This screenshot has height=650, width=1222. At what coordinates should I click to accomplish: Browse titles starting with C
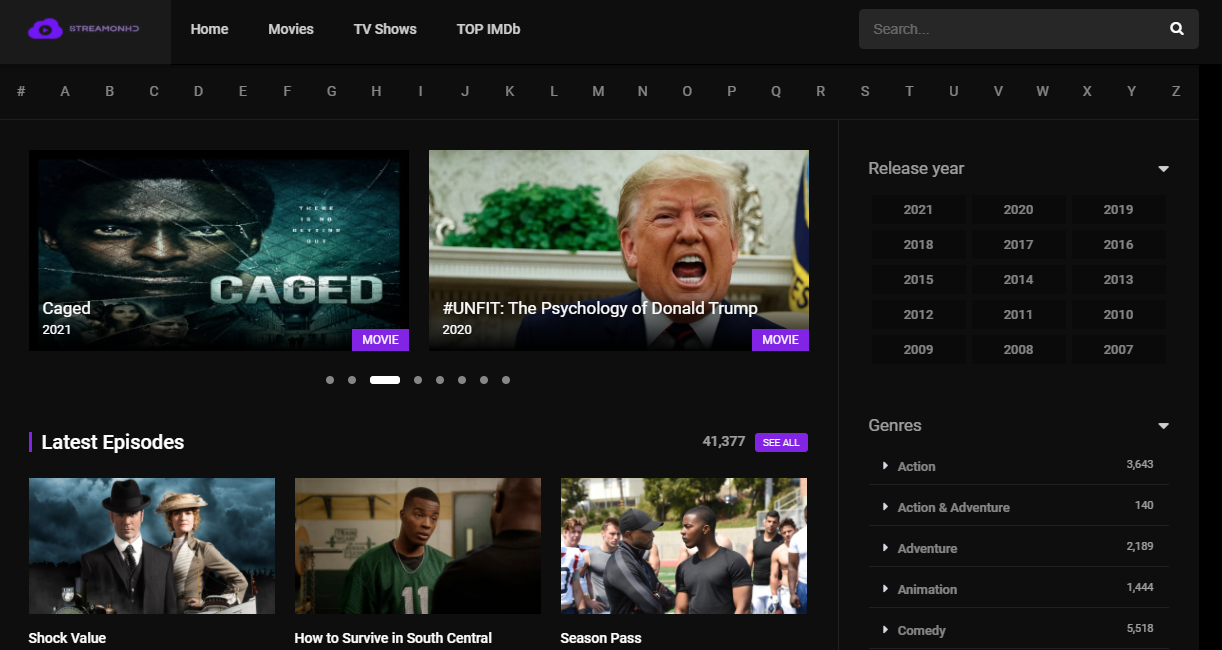[154, 91]
